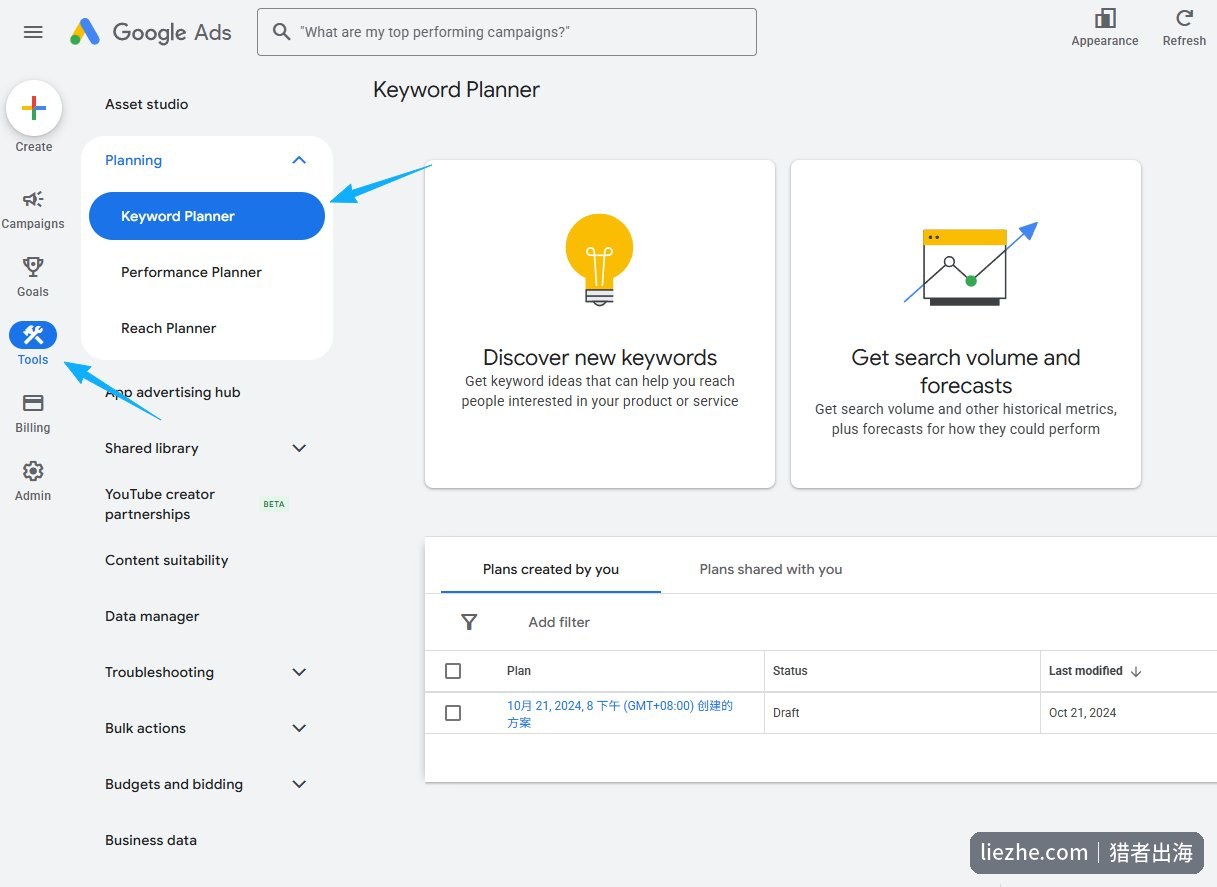This screenshot has height=887, width=1217.
Task: Collapse the Planning section chevron
Action: point(299,160)
